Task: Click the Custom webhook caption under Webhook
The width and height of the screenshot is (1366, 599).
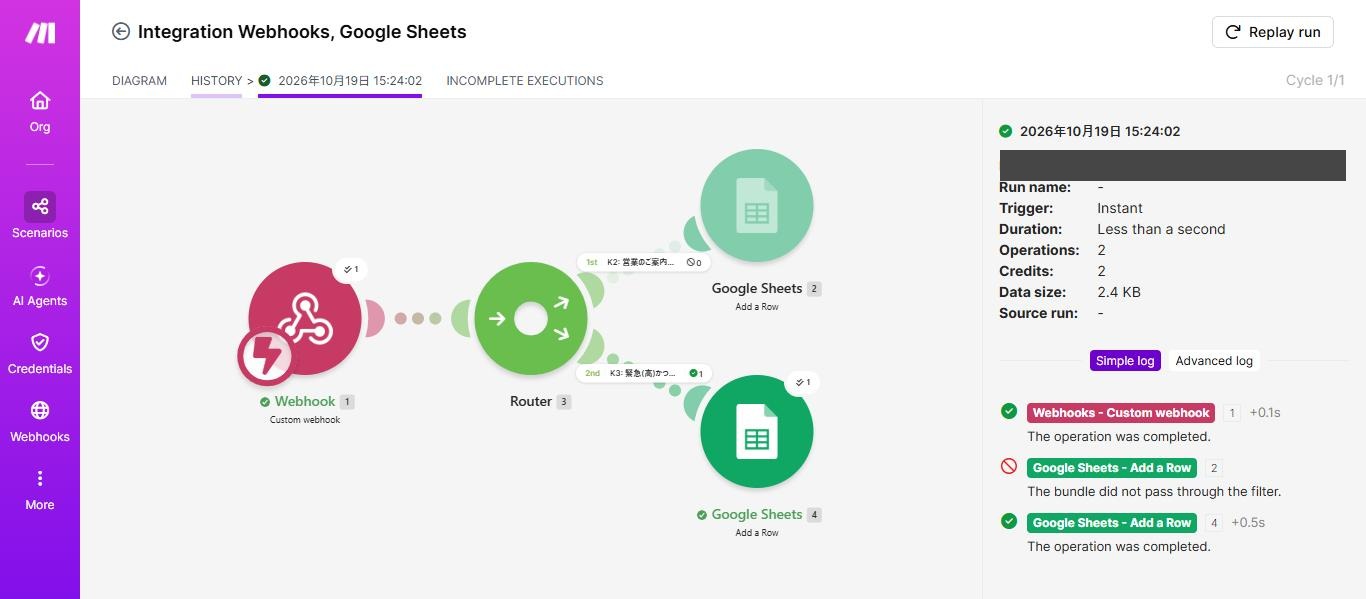Action: point(305,420)
